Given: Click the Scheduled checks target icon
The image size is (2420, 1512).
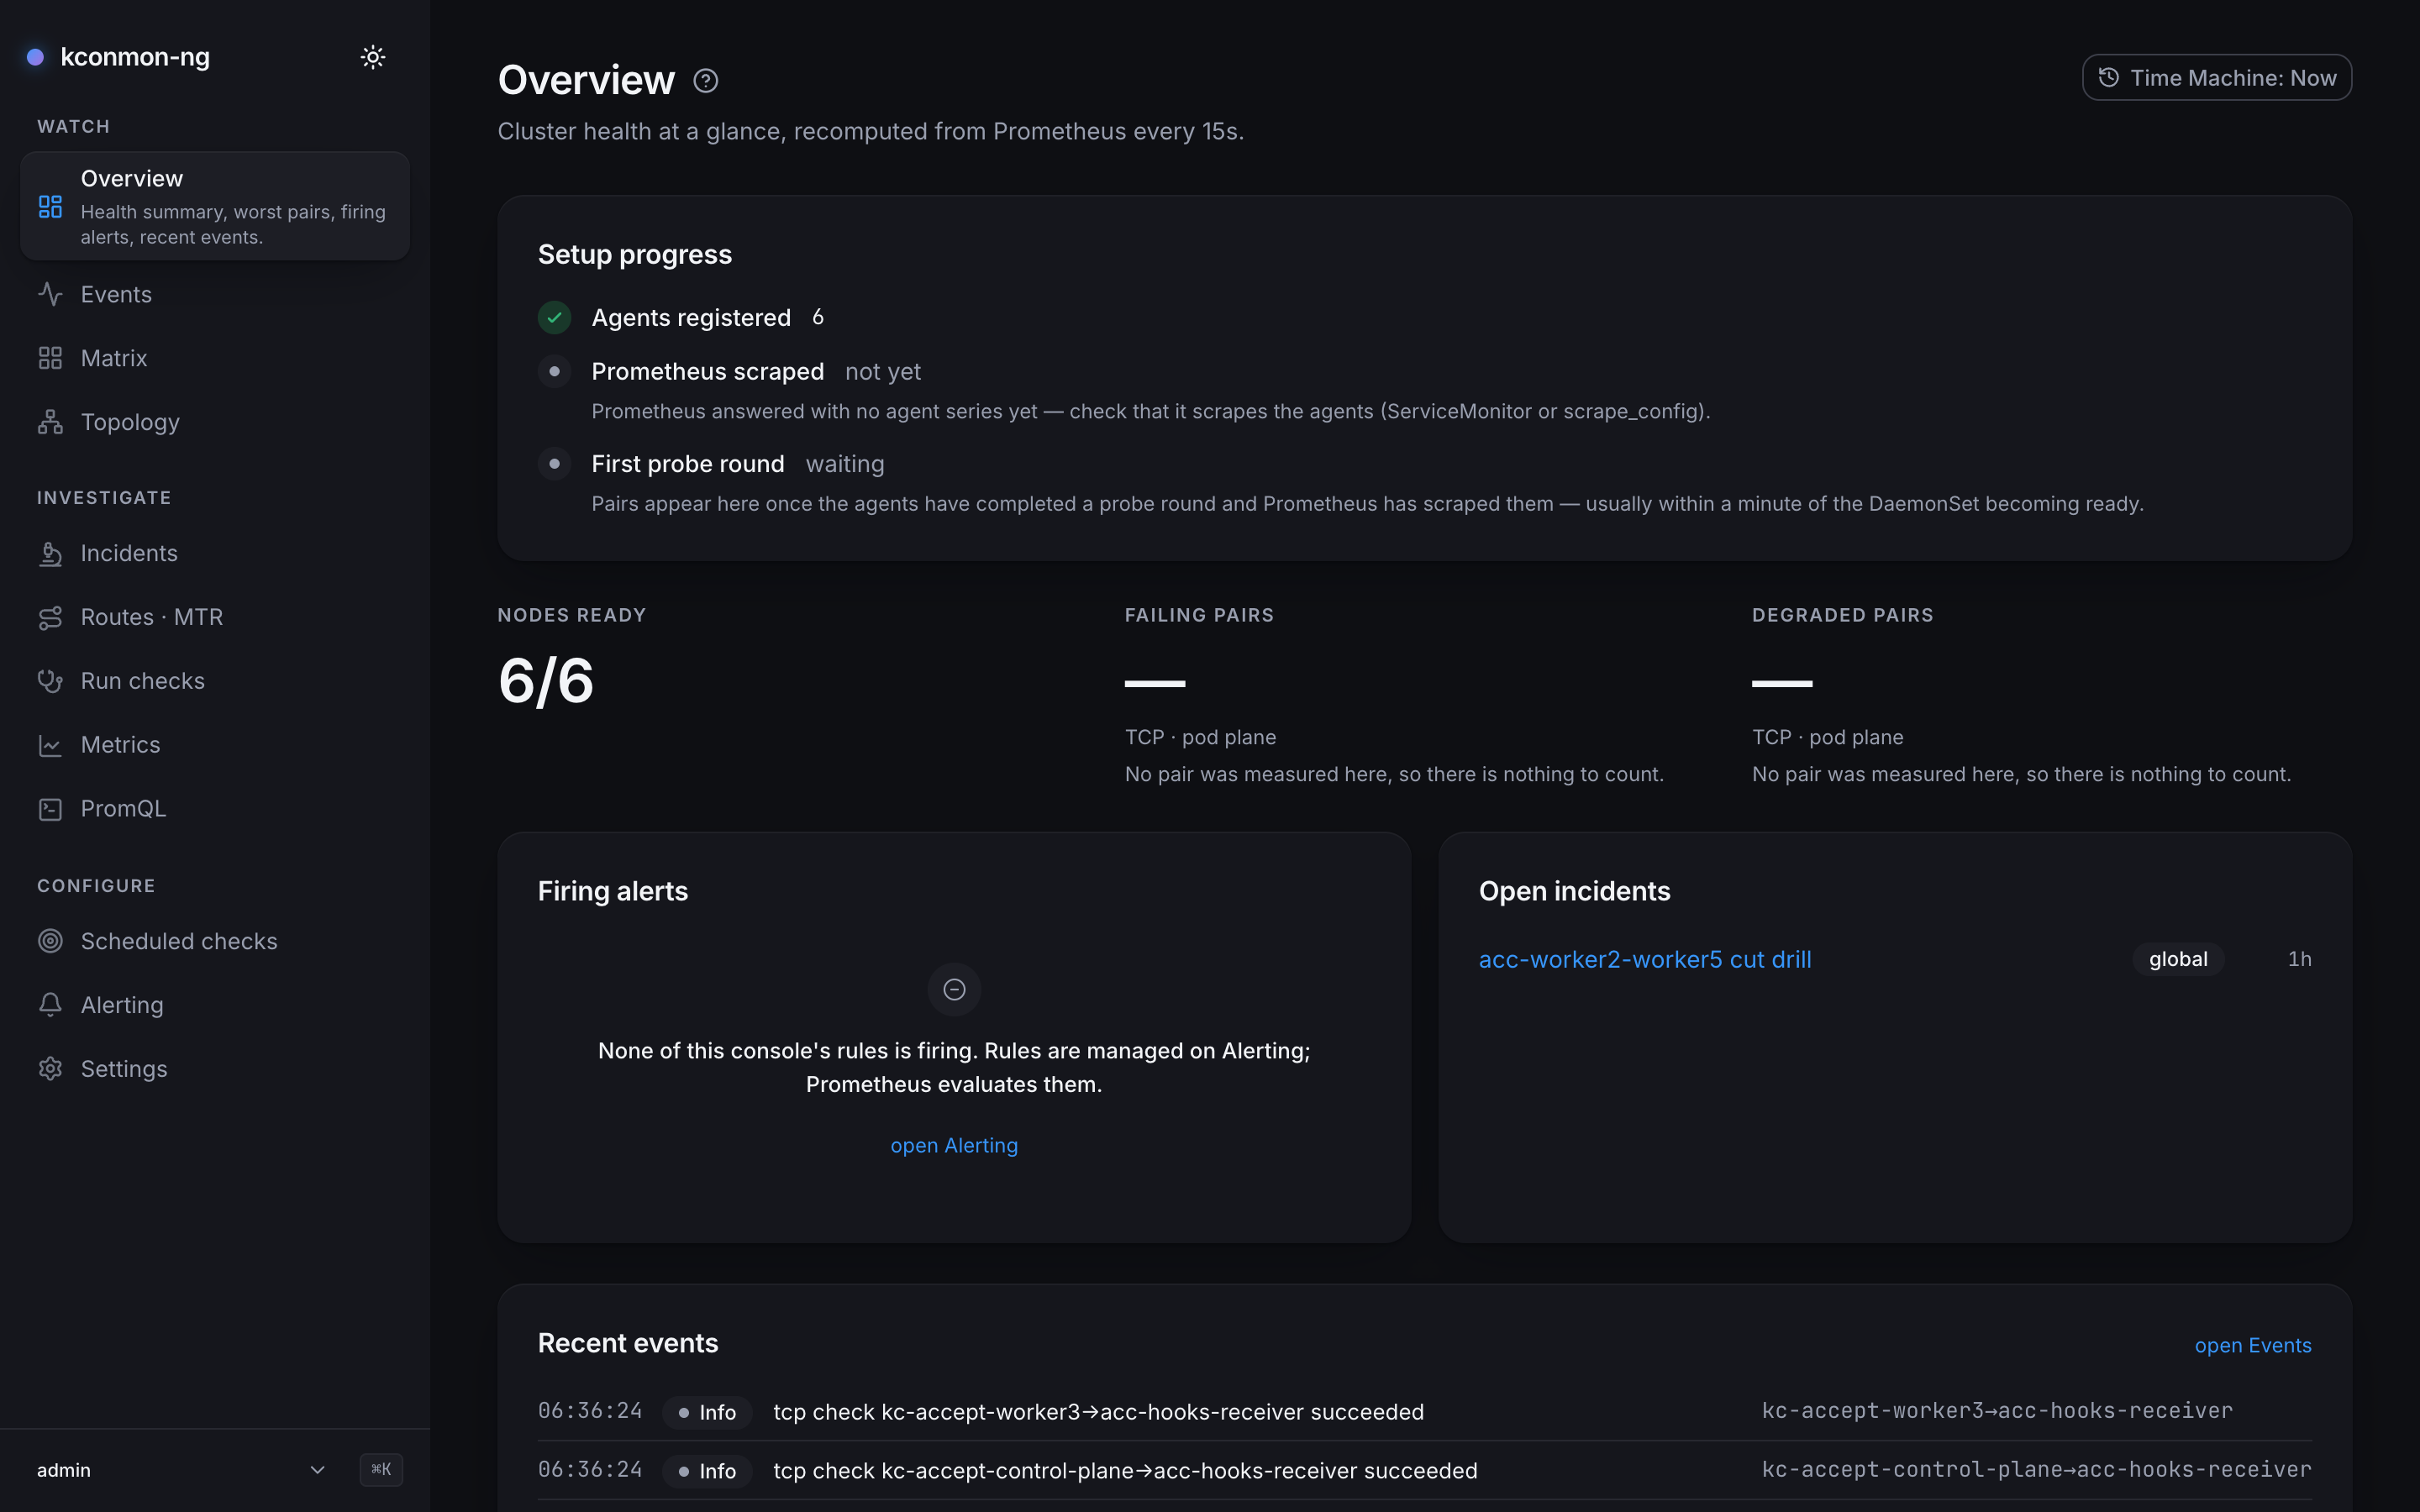Looking at the screenshot, I should point(50,941).
